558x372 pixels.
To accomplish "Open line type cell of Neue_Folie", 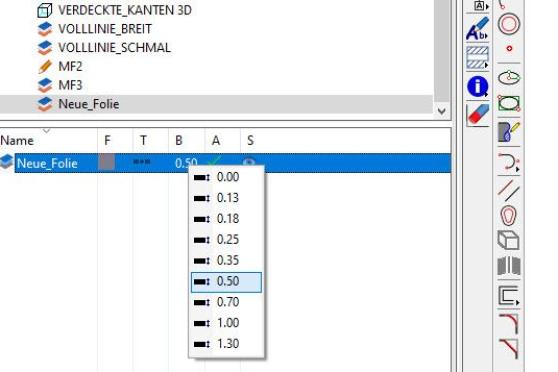I will tap(142, 162).
